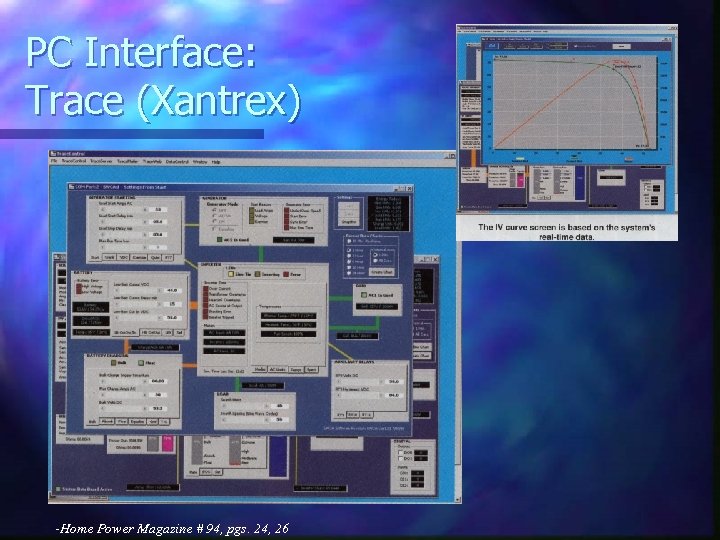Open the AC Limits tab in Inverter panel
The image size is (720, 540).
[x=278, y=369]
